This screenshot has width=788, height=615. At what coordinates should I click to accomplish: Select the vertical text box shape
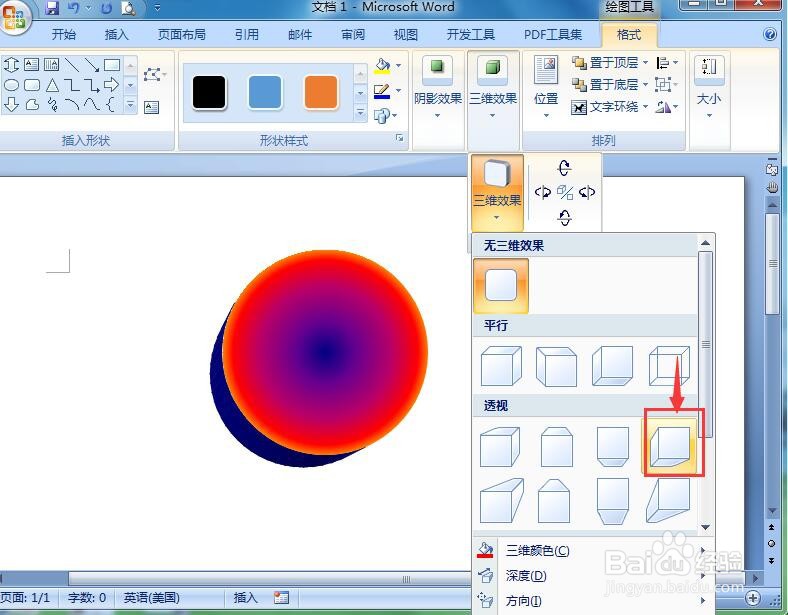pos(51,64)
